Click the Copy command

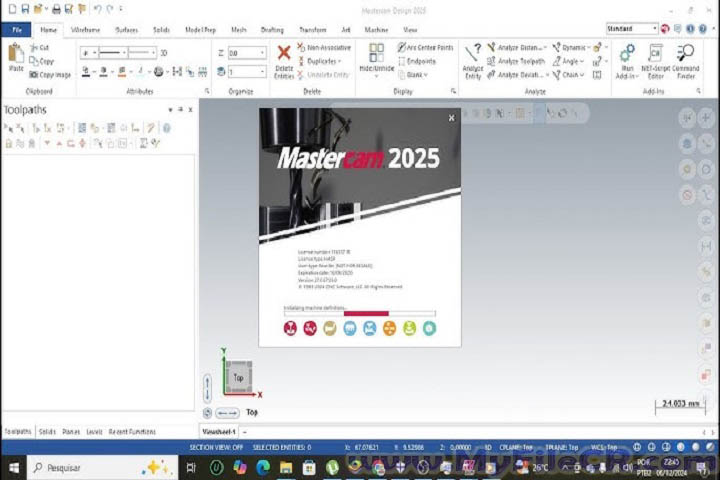point(42,61)
